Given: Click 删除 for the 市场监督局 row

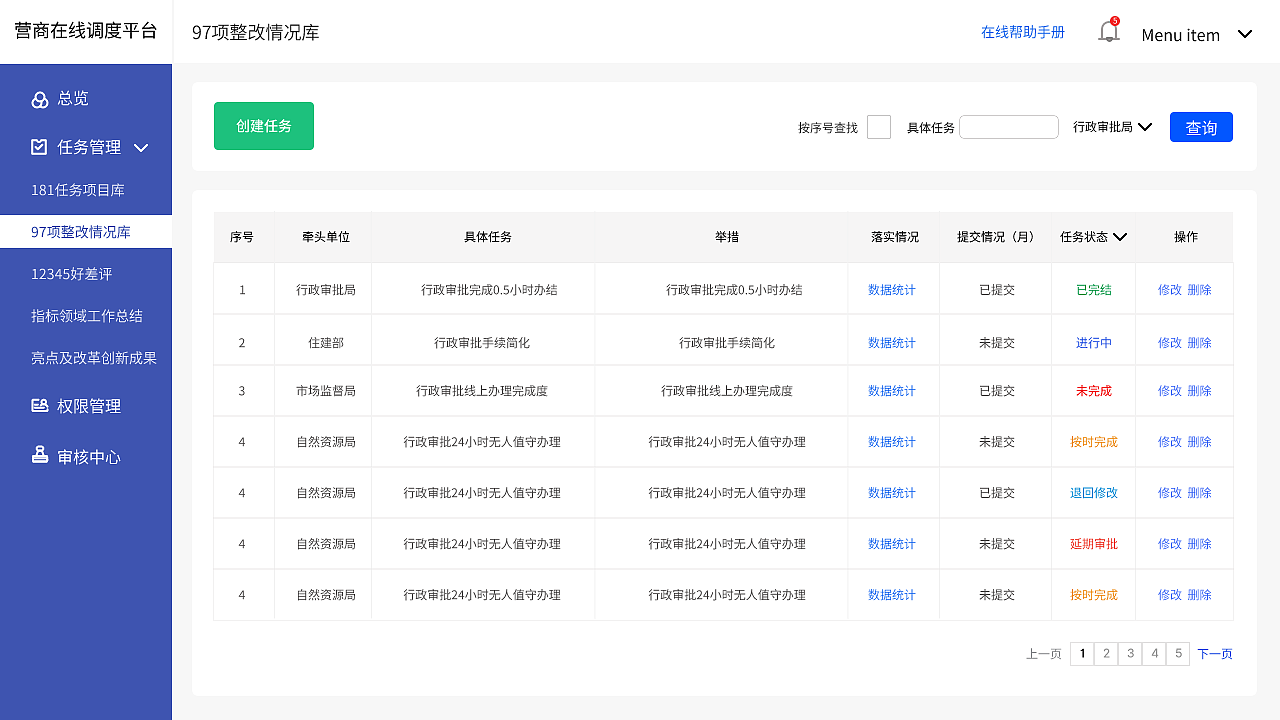Looking at the screenshot, I should pos(1199,391).
